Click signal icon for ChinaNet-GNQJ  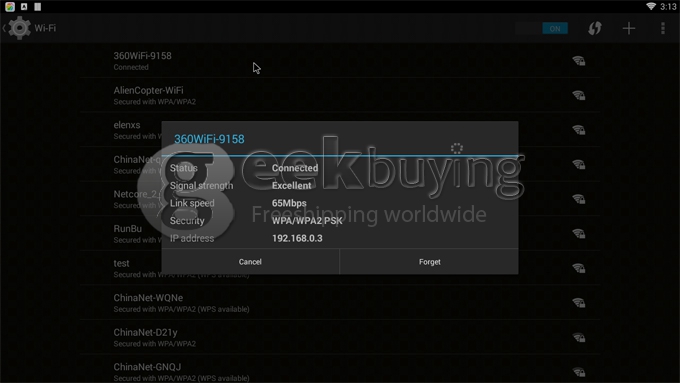coord(579,372)
